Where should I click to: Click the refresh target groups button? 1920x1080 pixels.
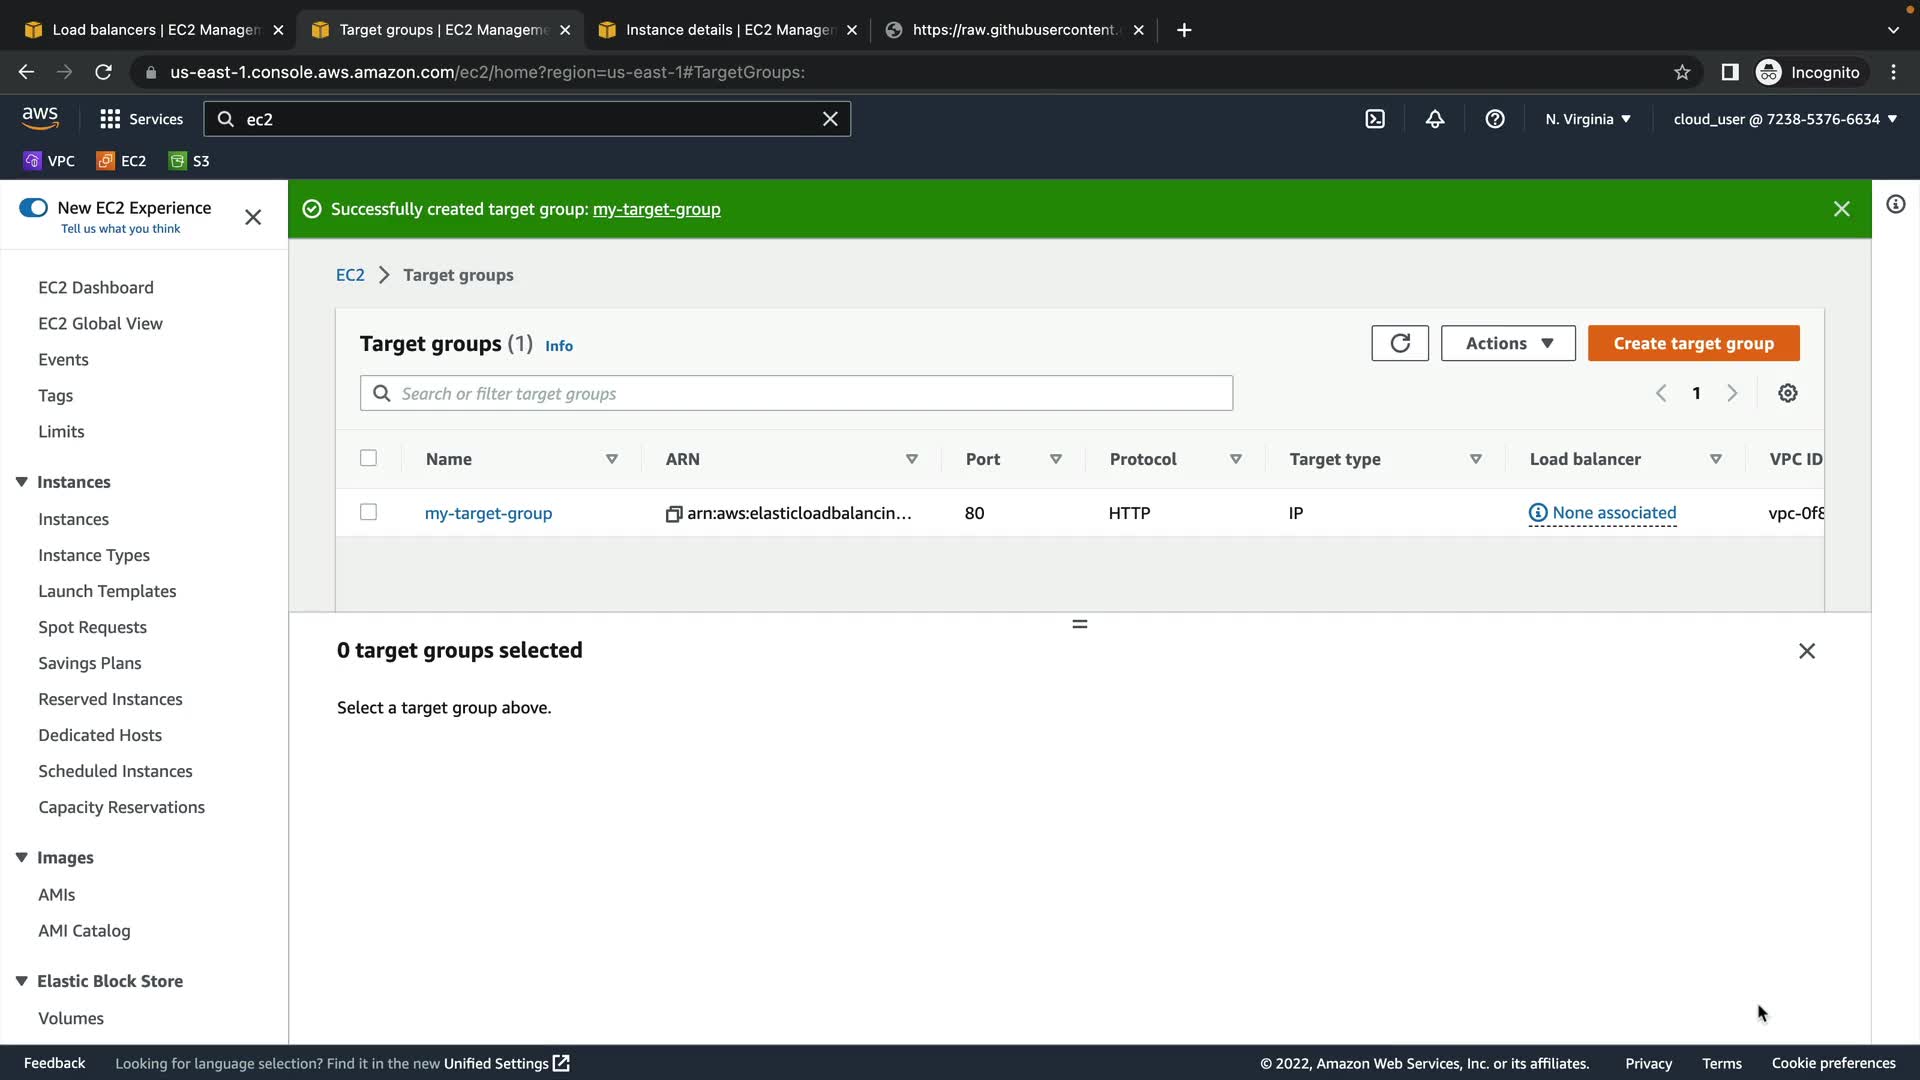click(x=1399, y=343)
